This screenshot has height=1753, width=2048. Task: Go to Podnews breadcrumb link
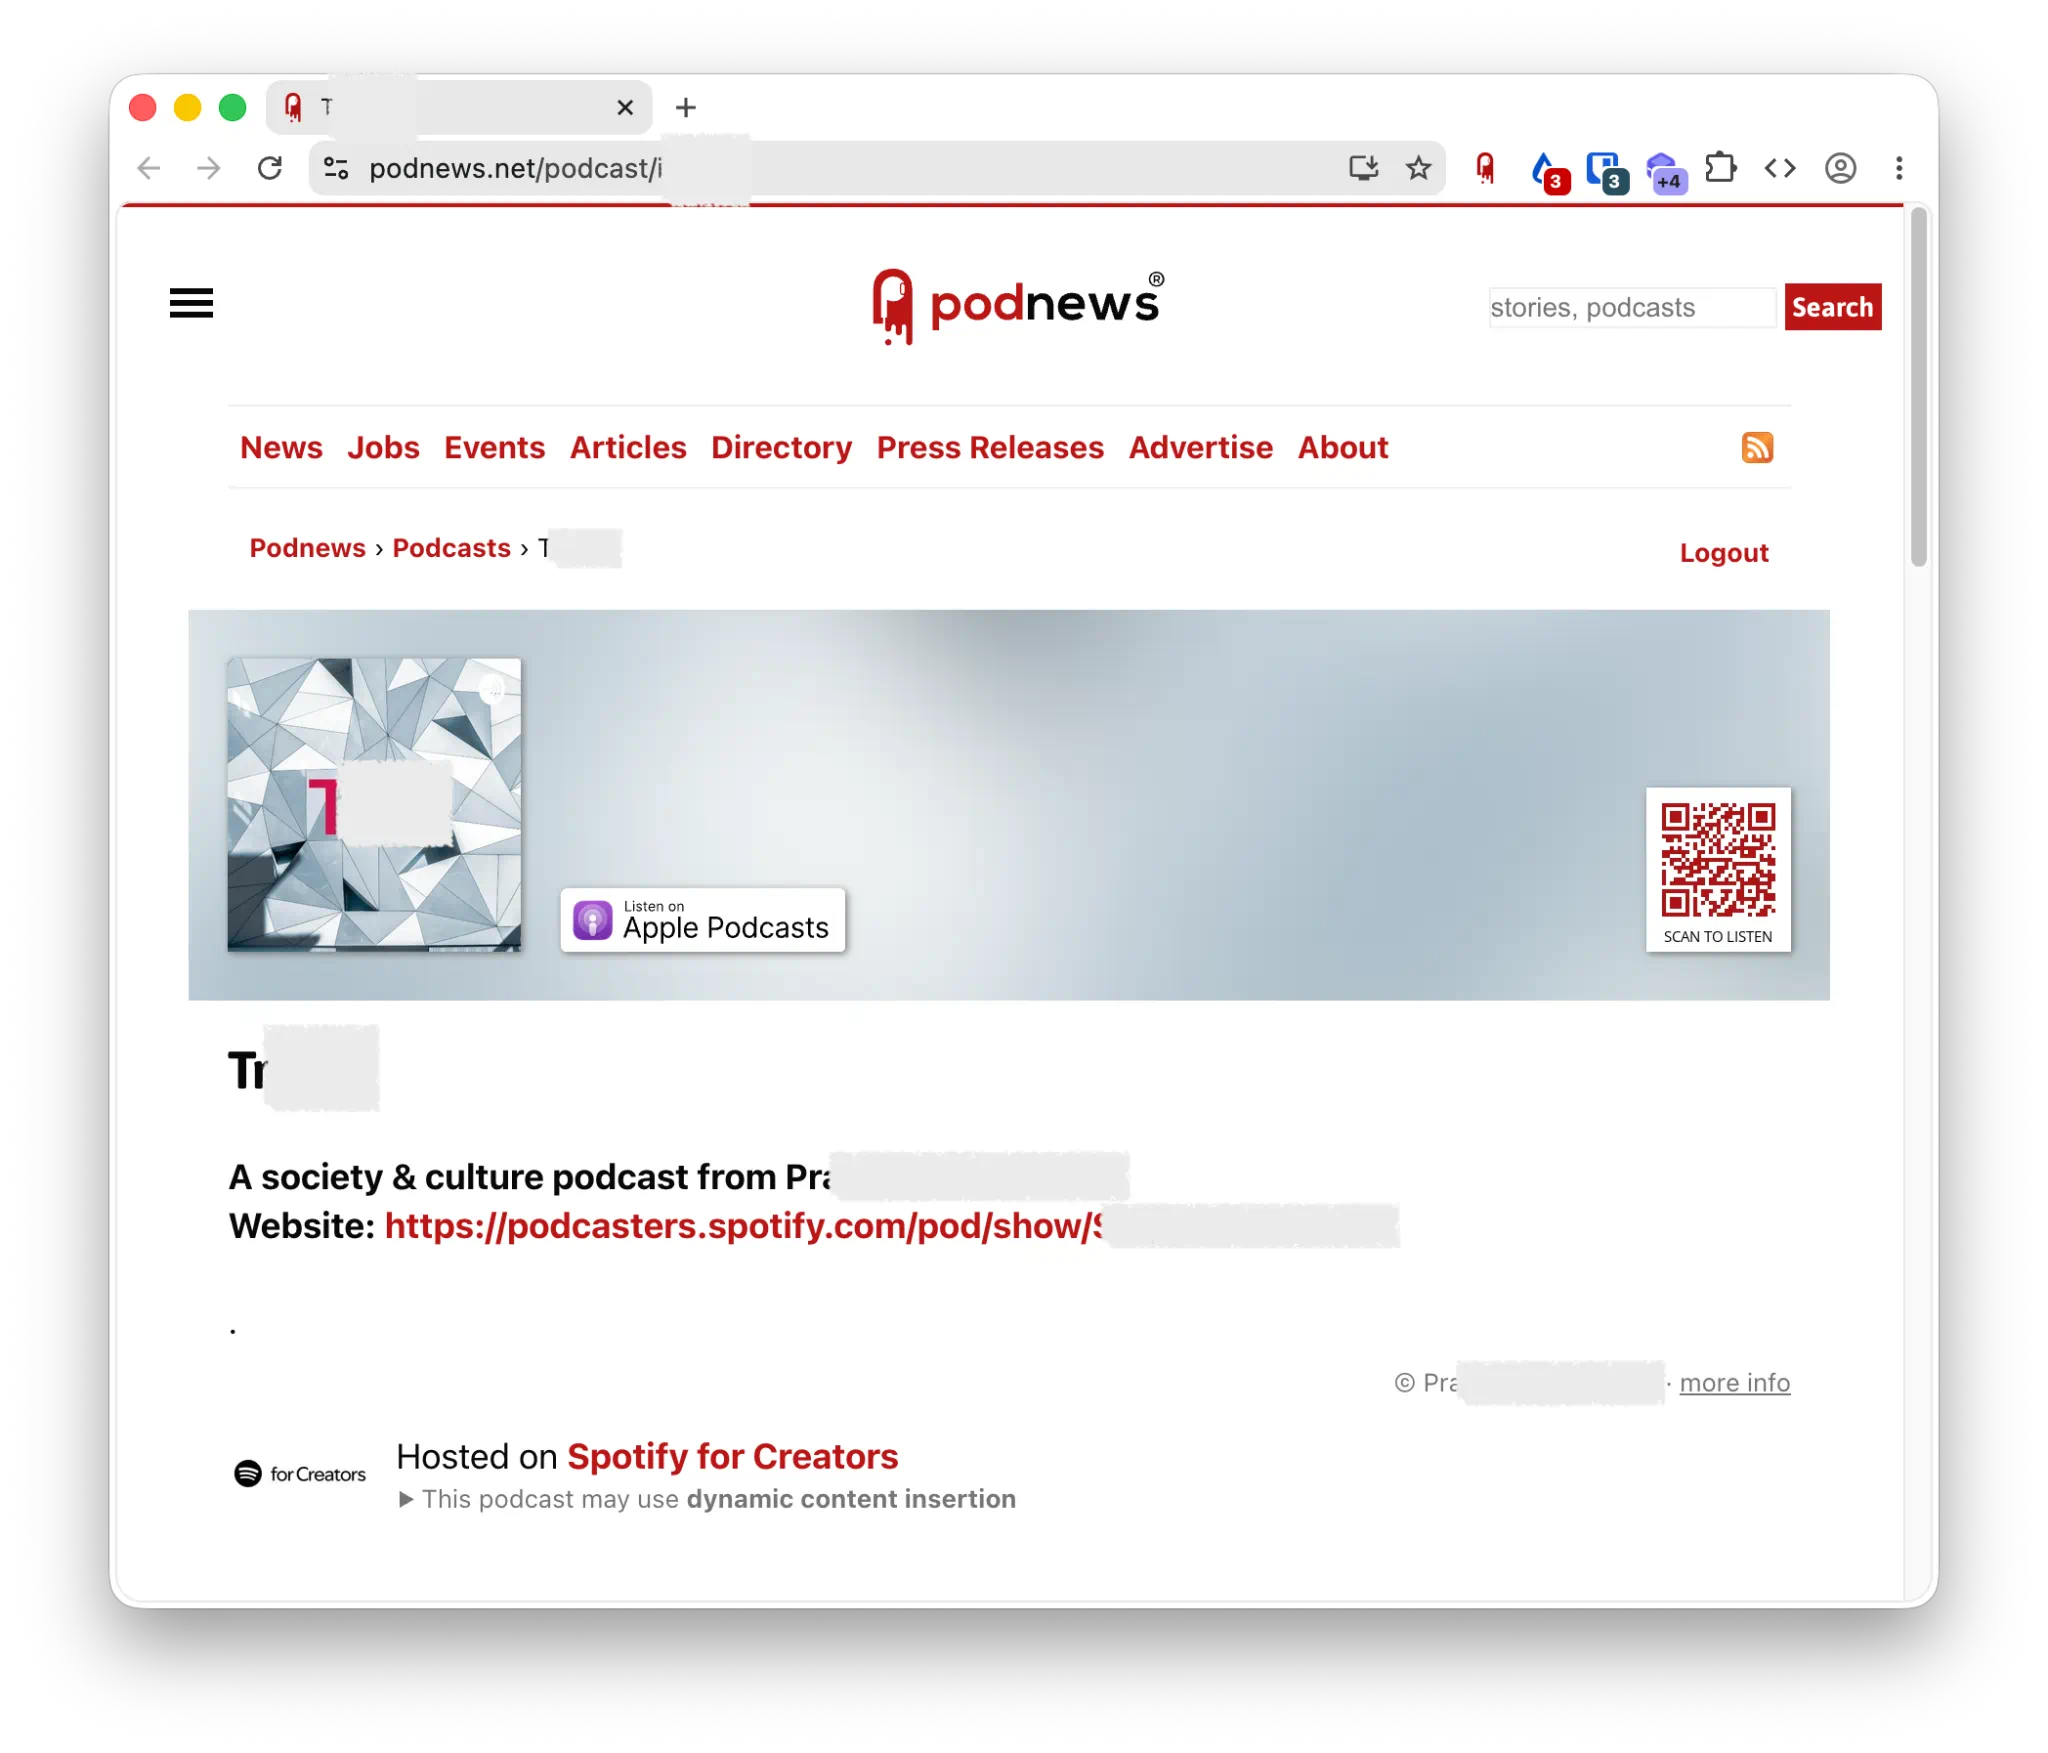[x=307, y=548]
